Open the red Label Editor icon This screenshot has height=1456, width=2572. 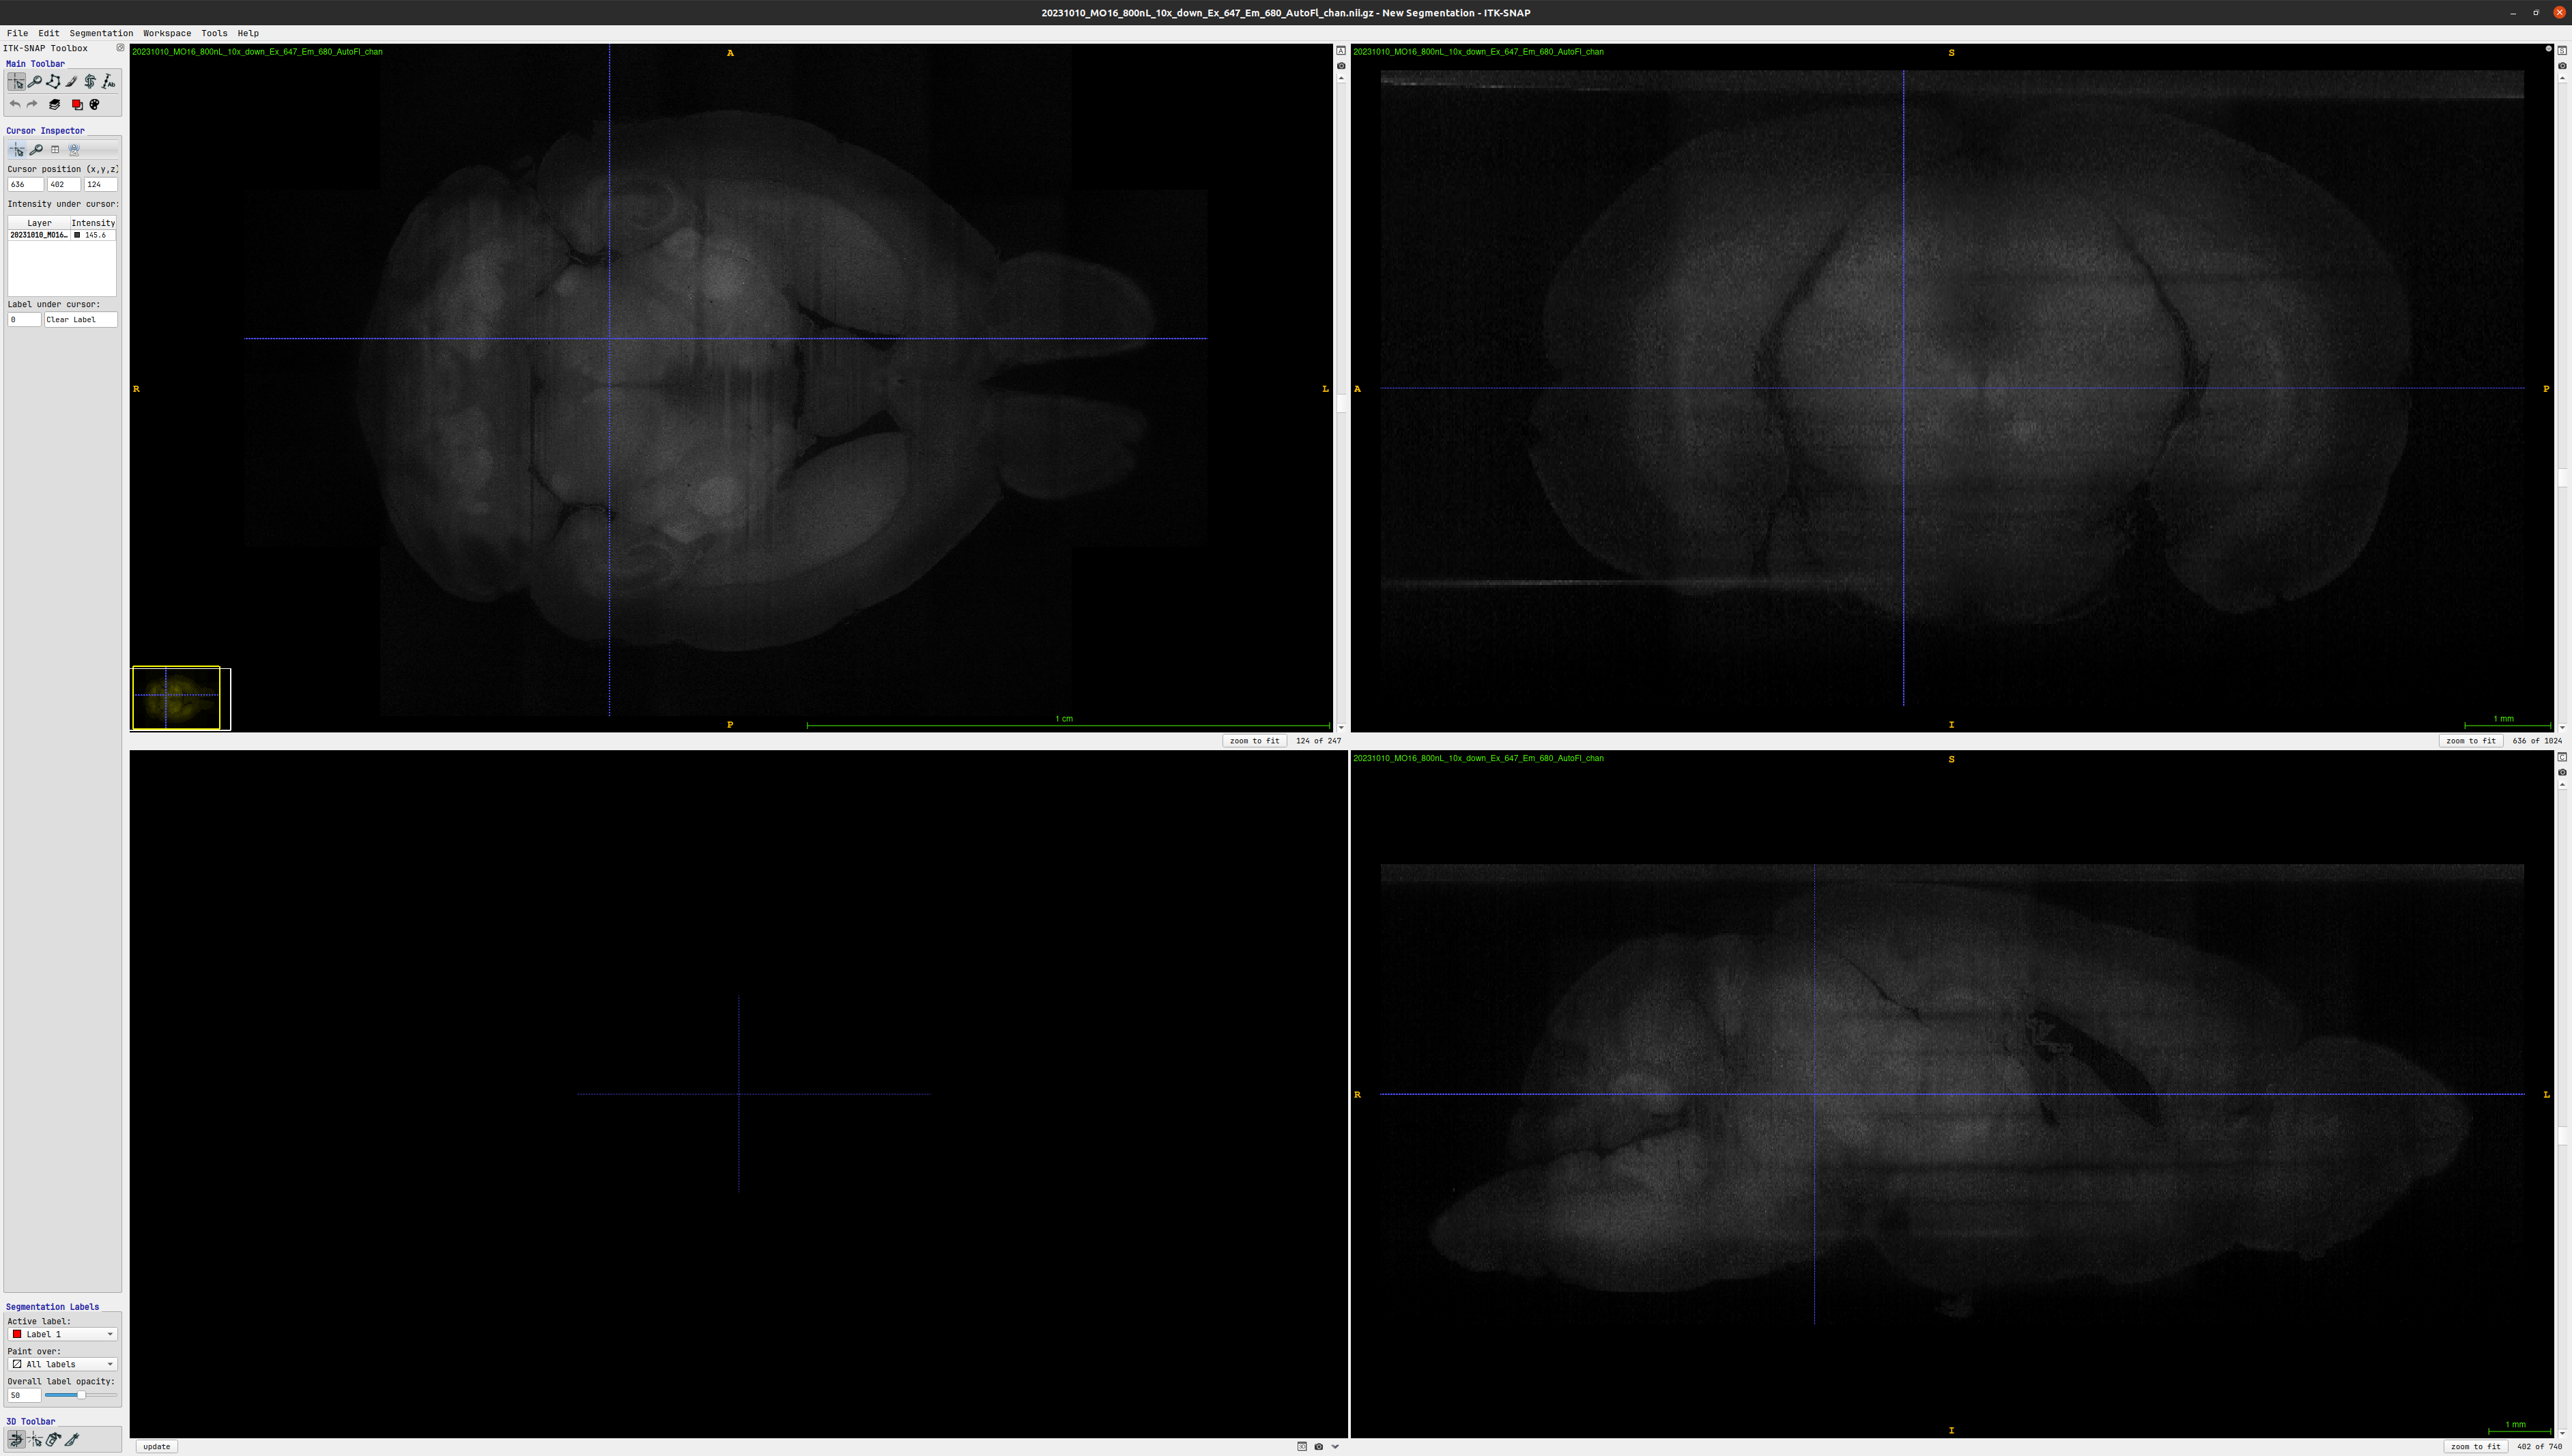(77, 104)
